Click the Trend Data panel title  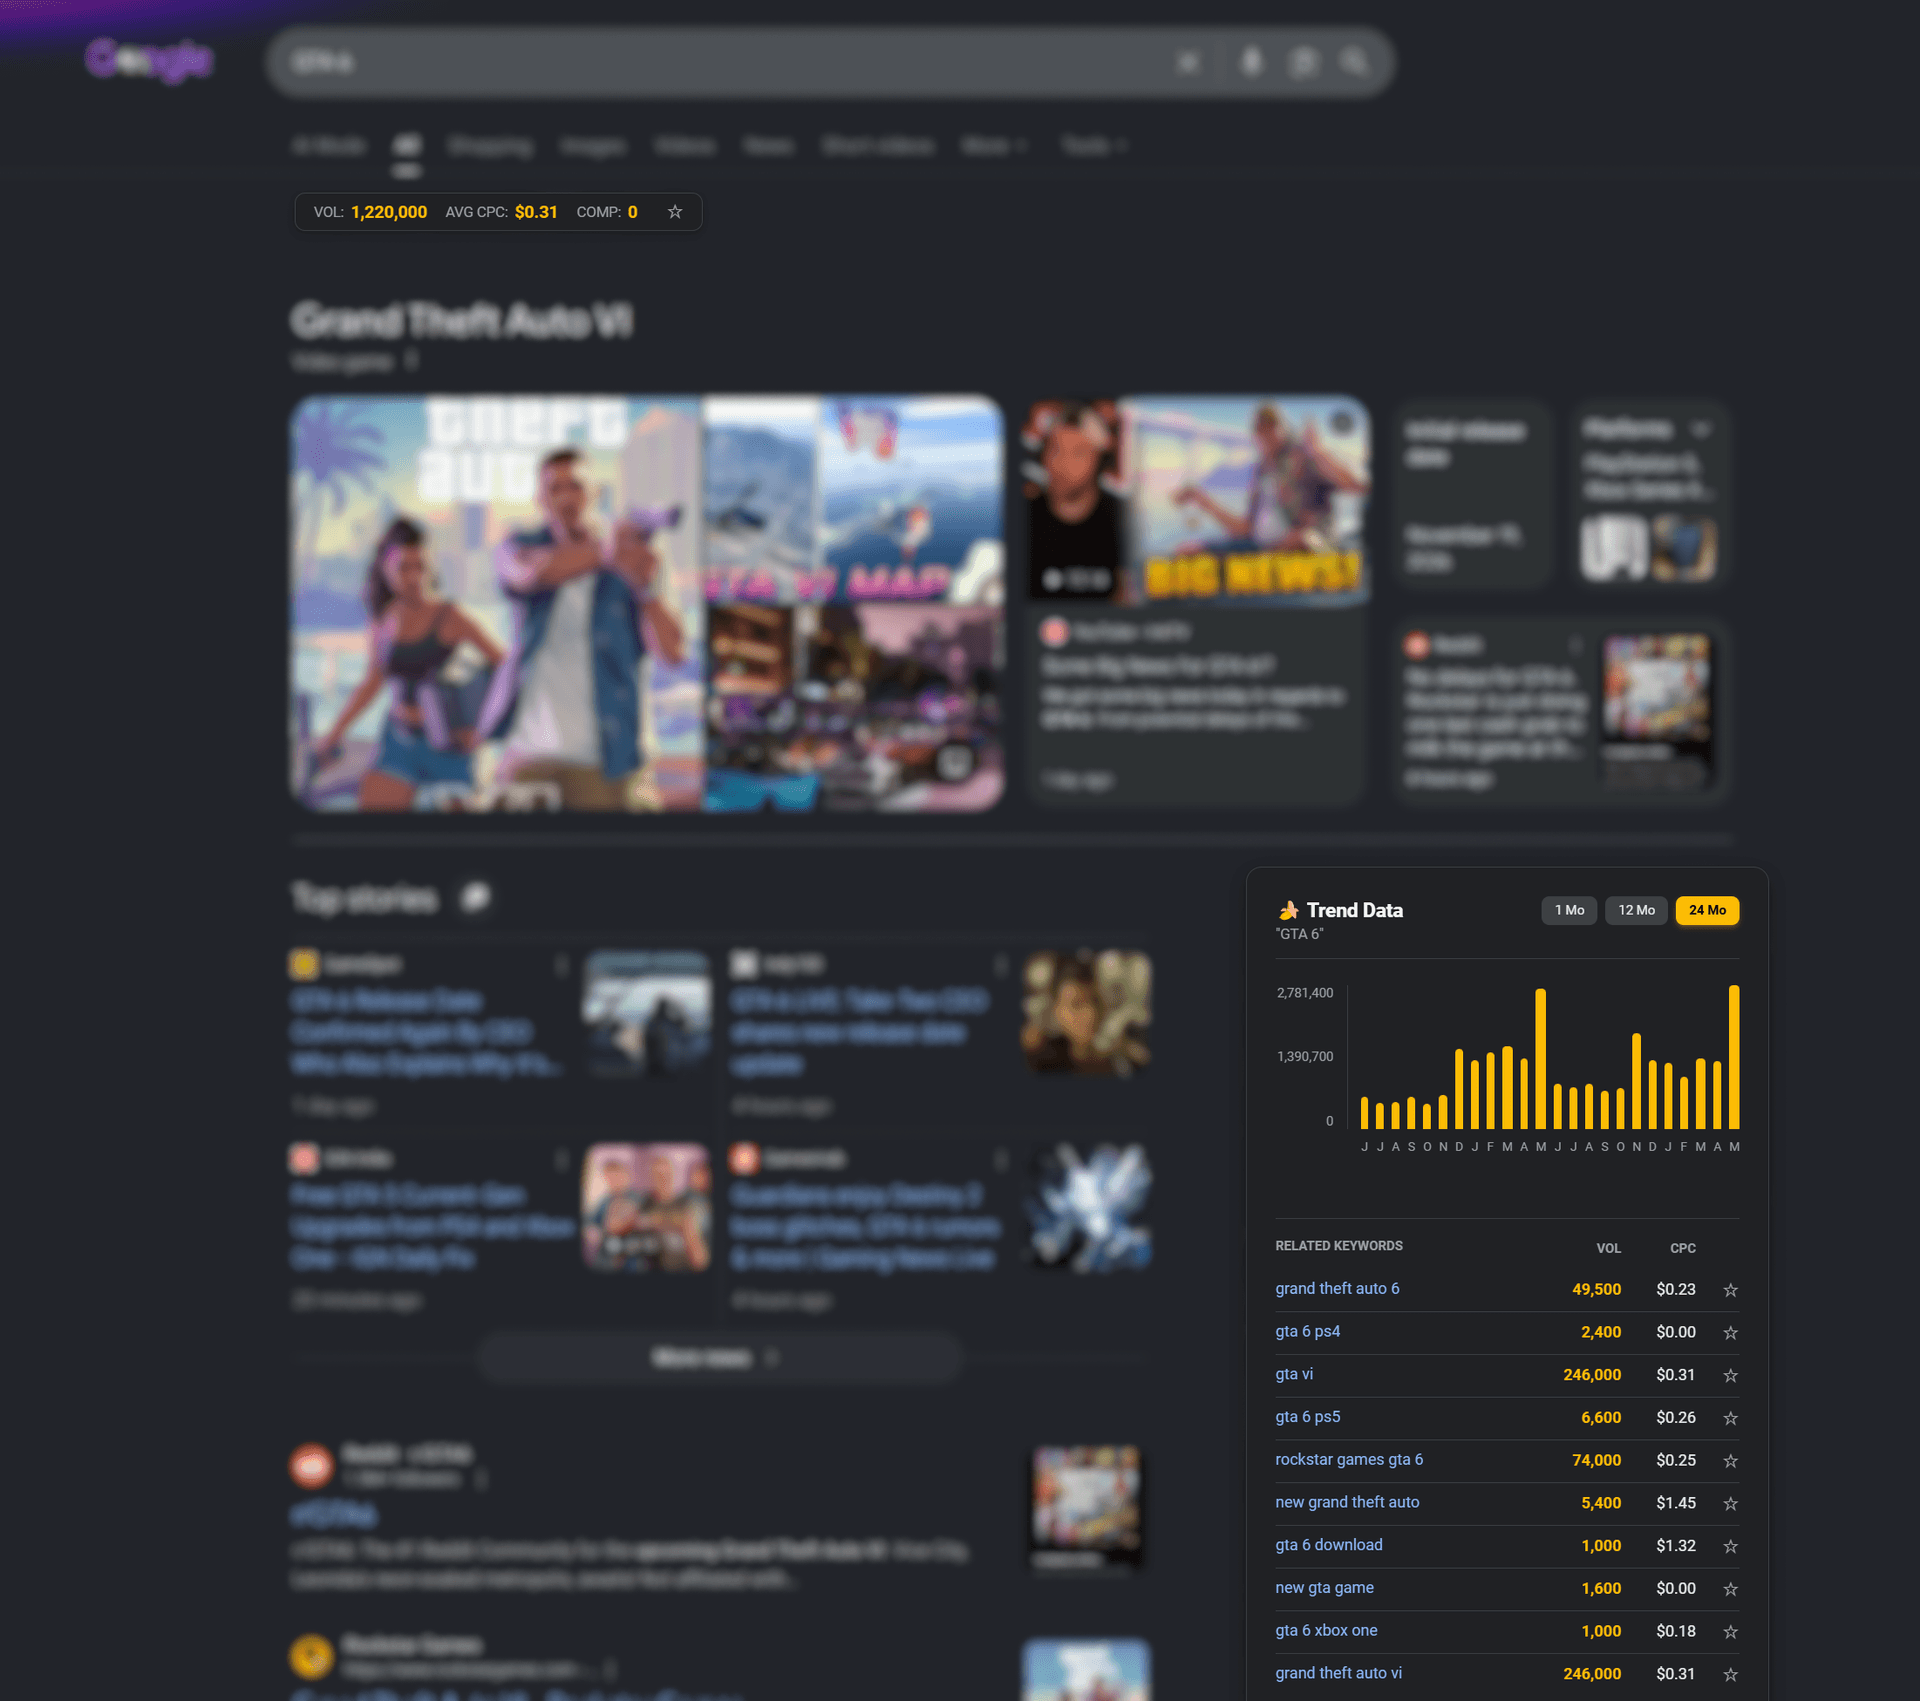1354,910
